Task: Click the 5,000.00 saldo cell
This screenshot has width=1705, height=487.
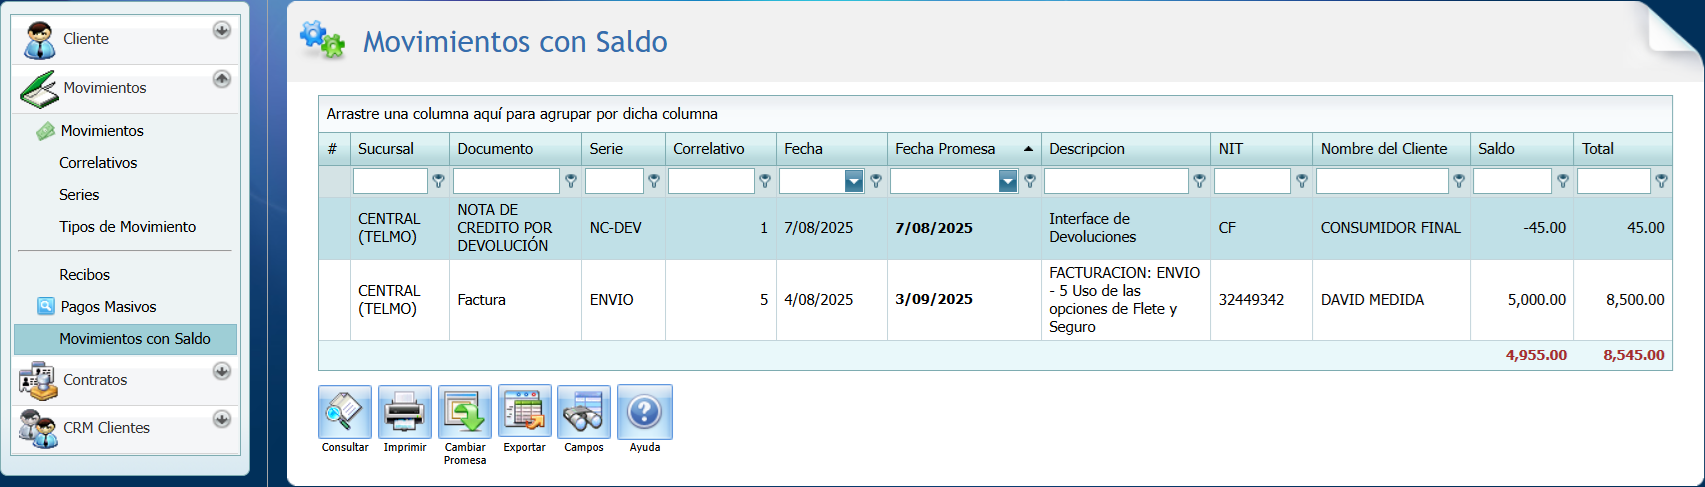Action: [1522, 300]
